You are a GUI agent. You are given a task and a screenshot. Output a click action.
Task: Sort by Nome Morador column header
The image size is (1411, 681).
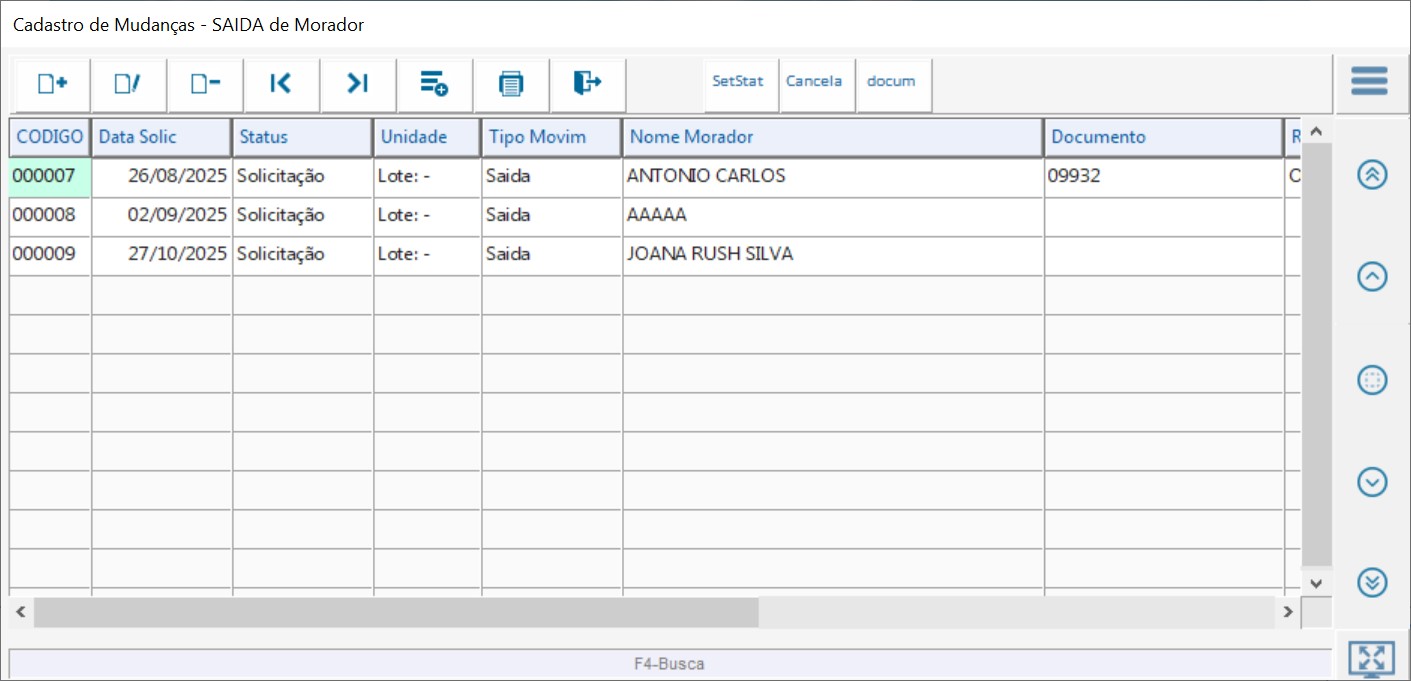click(832, 137)
